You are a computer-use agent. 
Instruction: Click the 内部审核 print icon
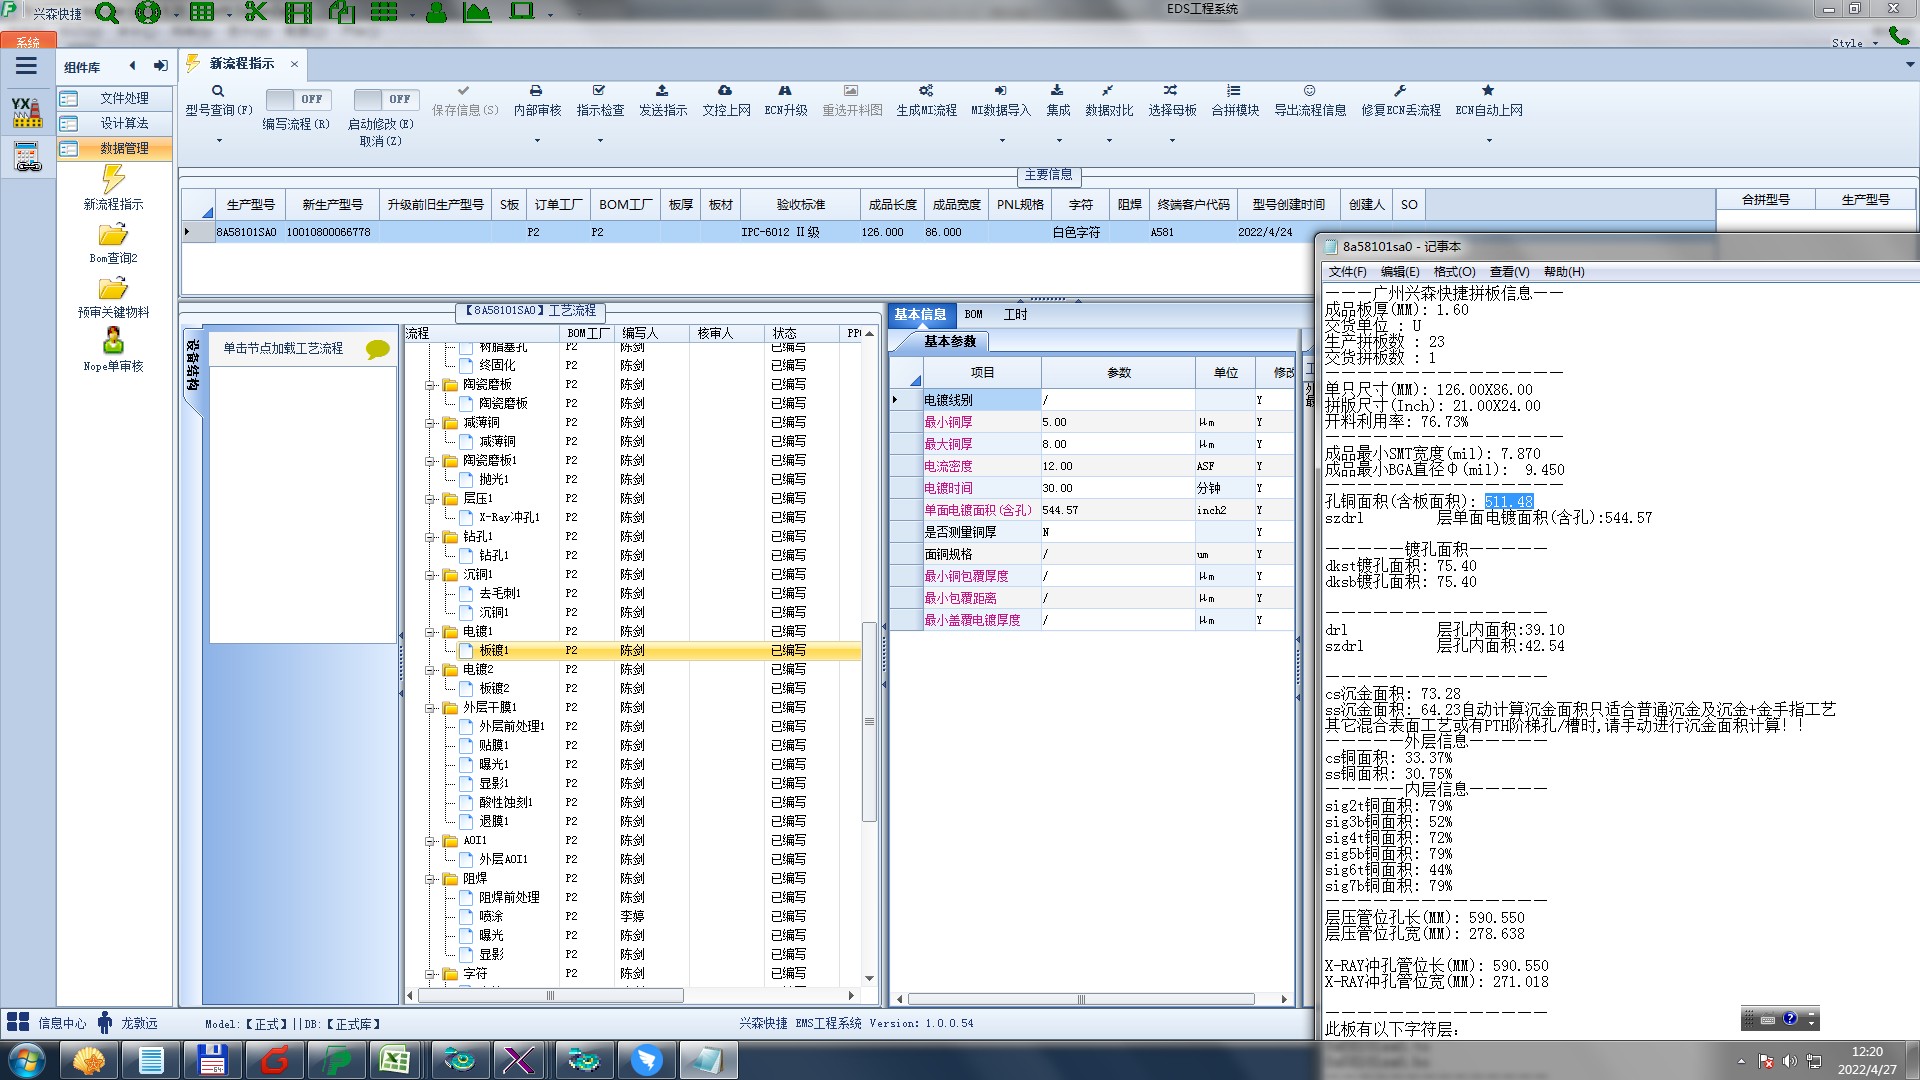click(536, 91)
